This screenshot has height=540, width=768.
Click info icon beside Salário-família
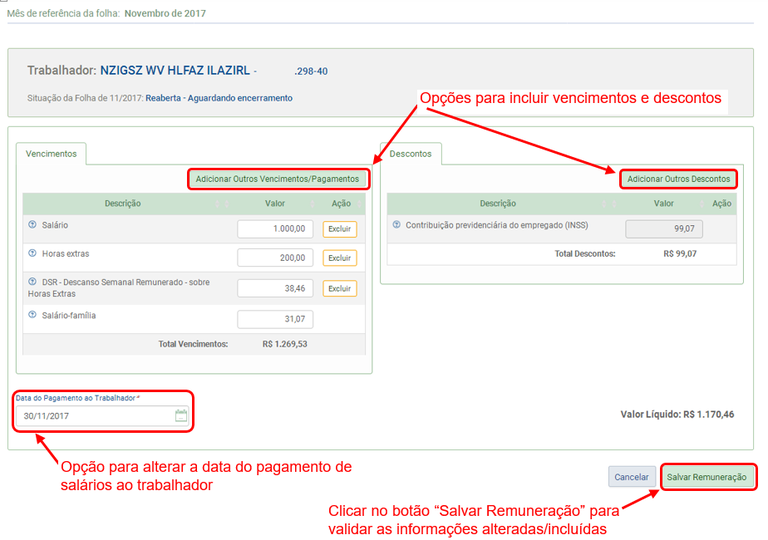[x=32, y=315]
